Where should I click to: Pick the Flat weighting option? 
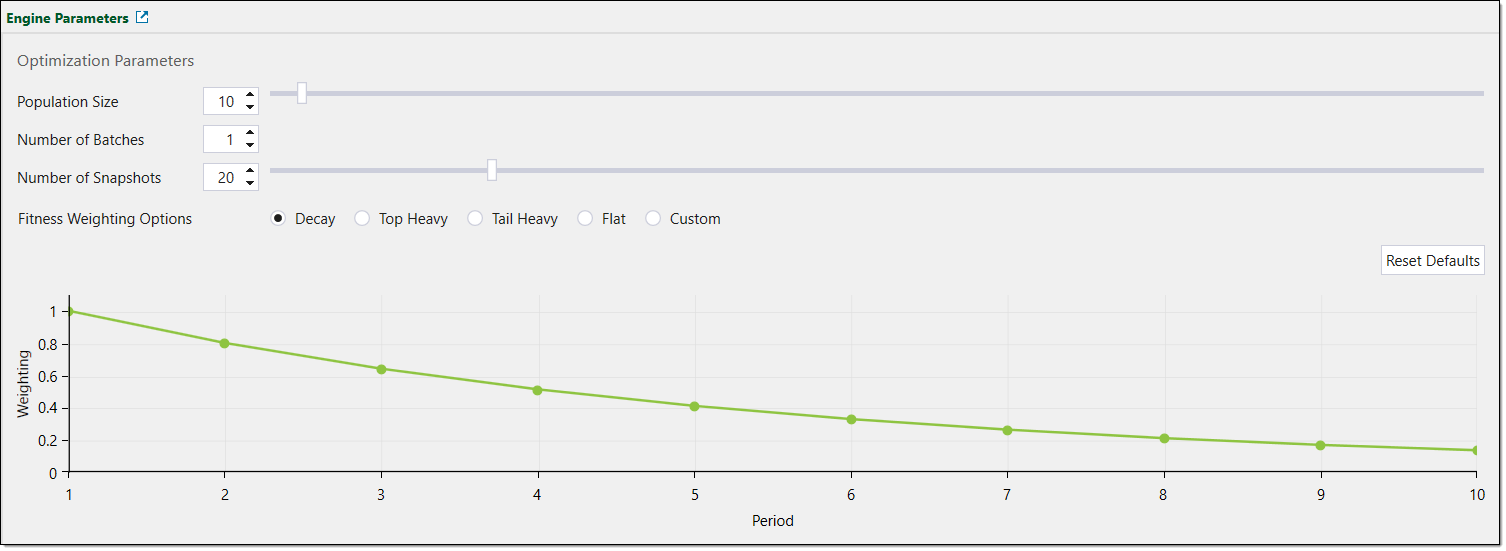(x=585, y=219)
